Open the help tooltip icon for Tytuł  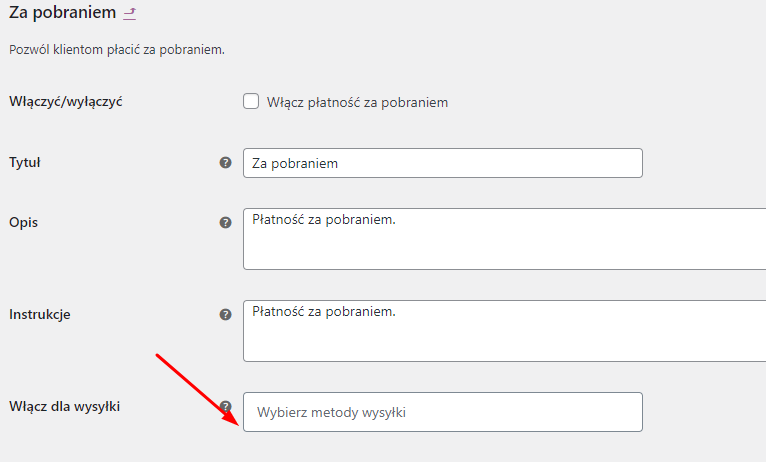click(225, 163)
